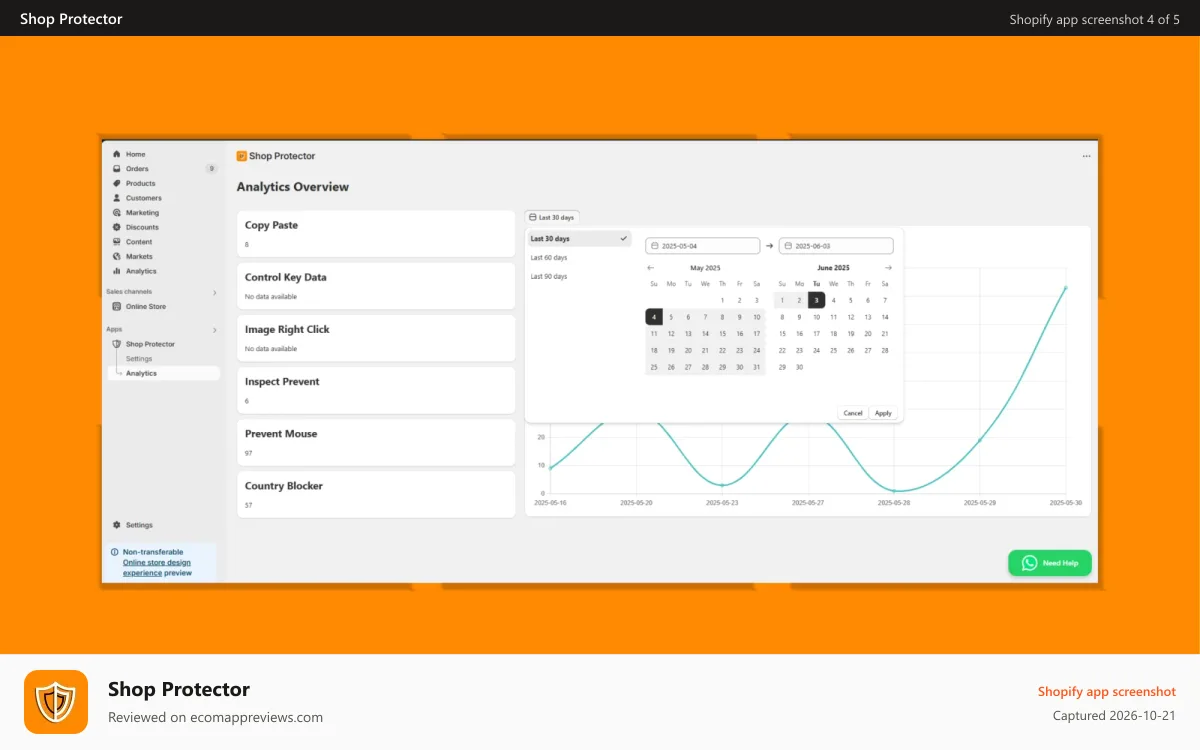Click the Image Right Click card

coord(376,338)
